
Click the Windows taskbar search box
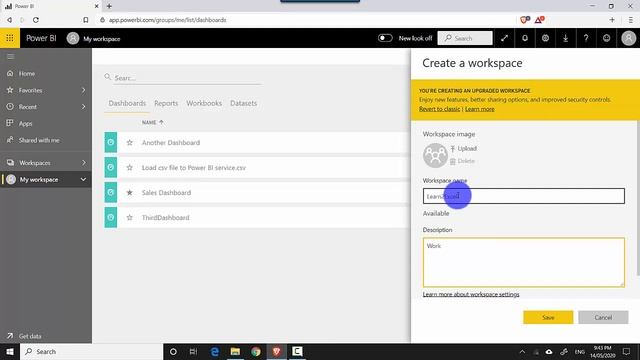[x=92, y=351]
